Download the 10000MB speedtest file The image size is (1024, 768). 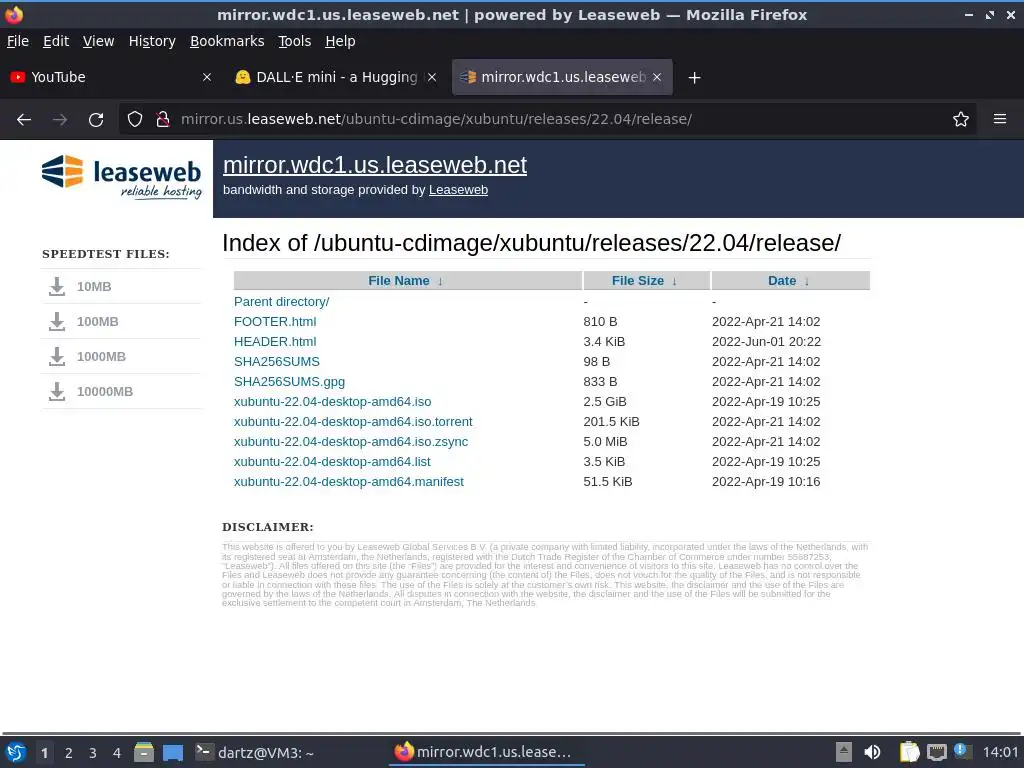104,392
